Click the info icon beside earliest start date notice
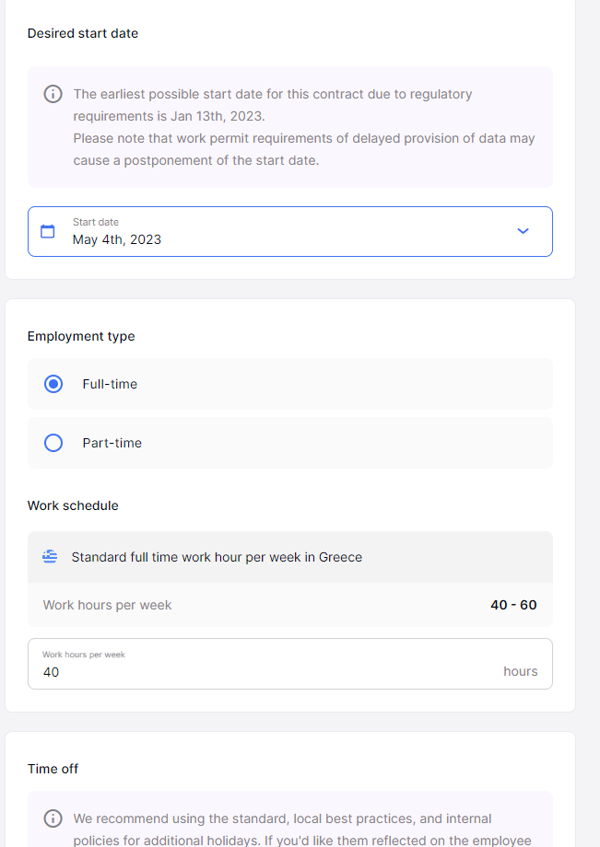600x847 pixels. pyautogui.click(x=53, y=94)
